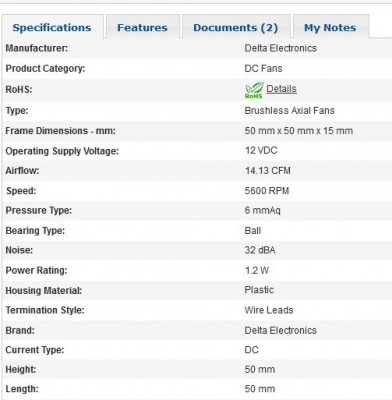This screenshot has height=400, width=392.
Task: Click the 'RoHS:' row label
Action: (x=19, y=89)
